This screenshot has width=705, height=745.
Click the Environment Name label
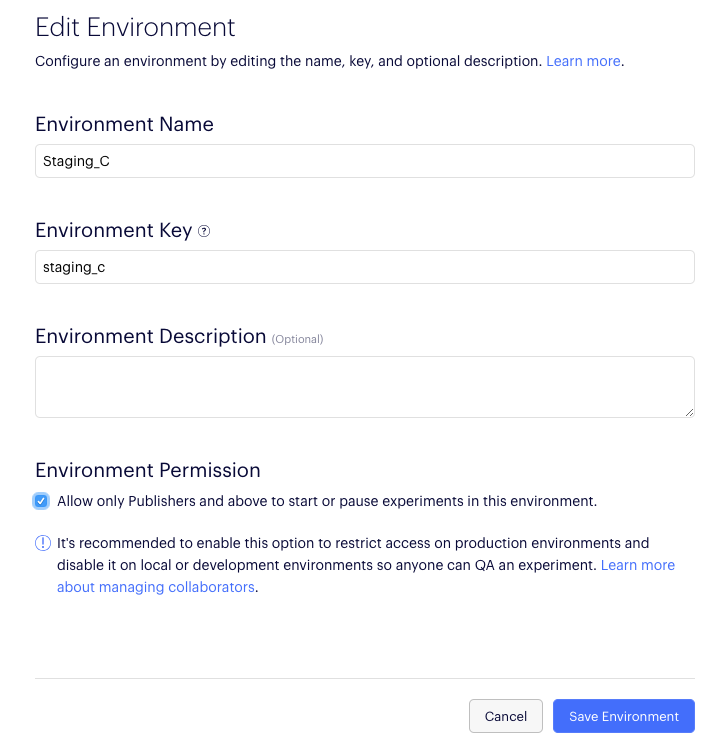pos(124,124)
